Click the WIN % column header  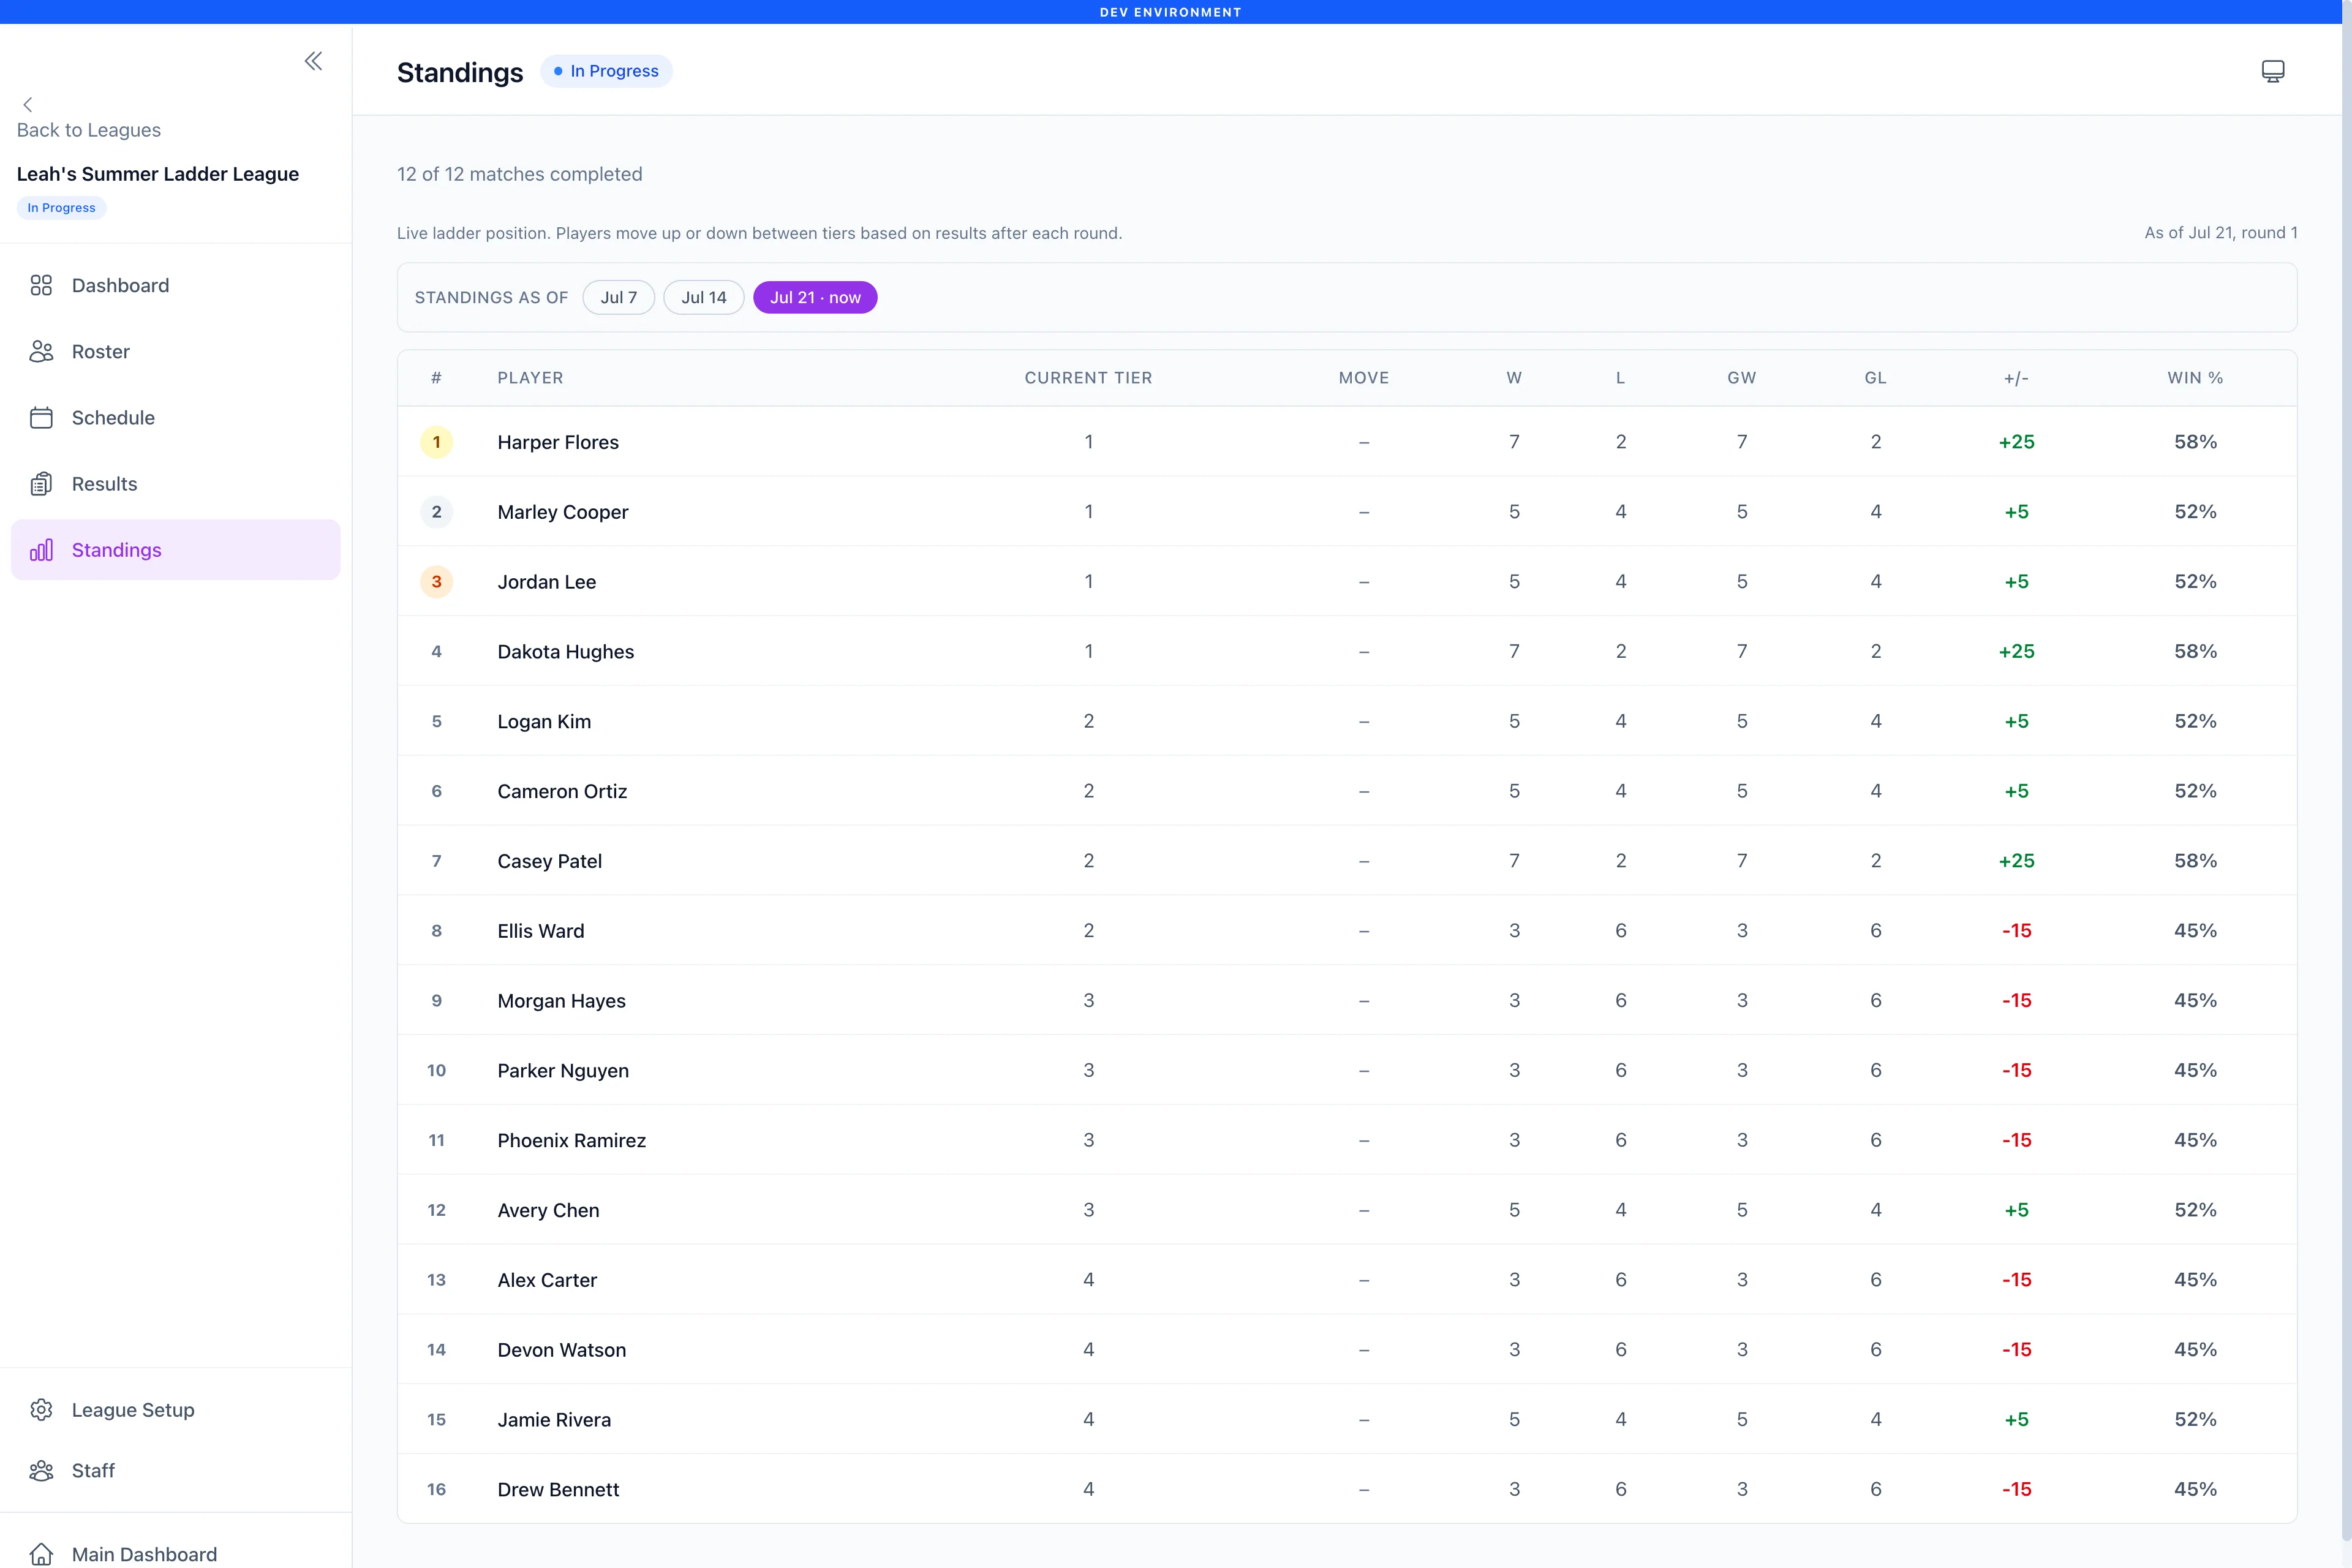coord(2195,378)
